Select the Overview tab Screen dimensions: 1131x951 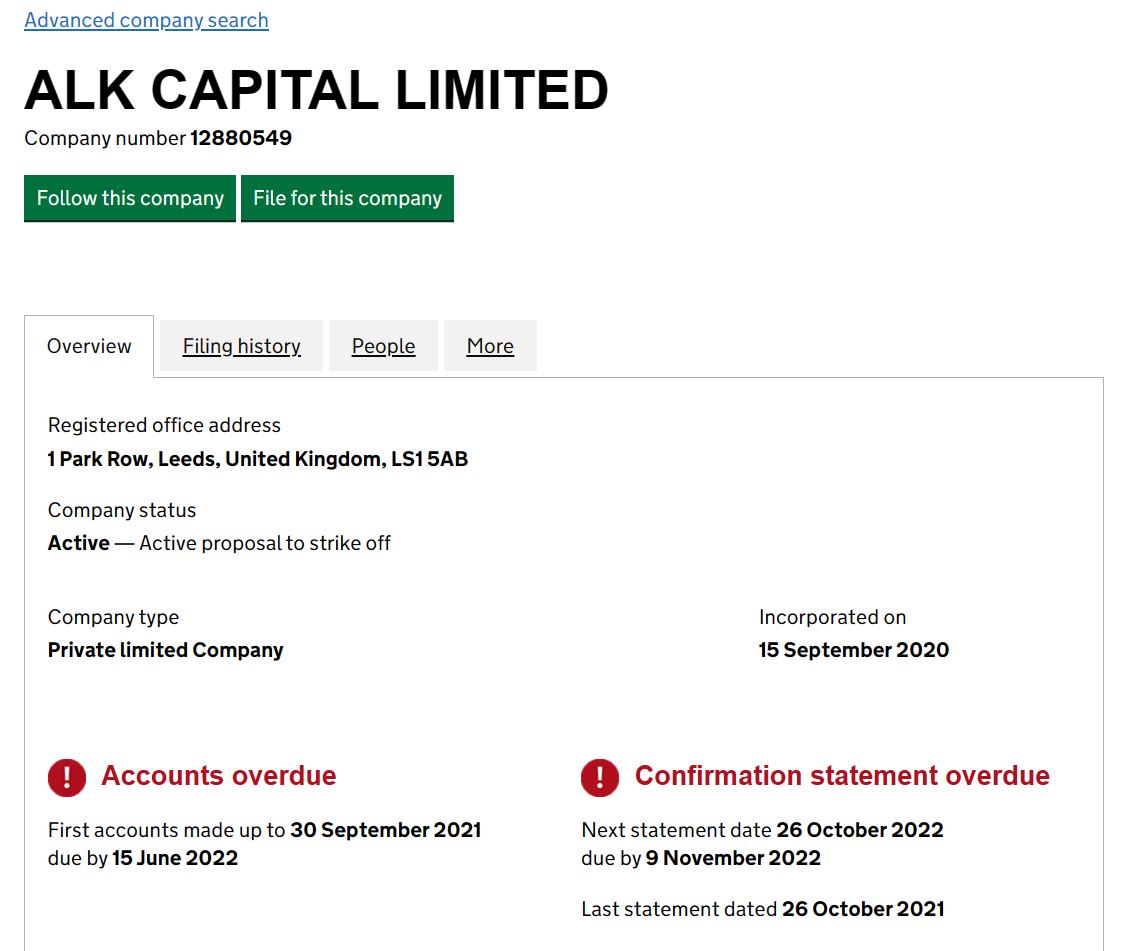pos(89,346)
